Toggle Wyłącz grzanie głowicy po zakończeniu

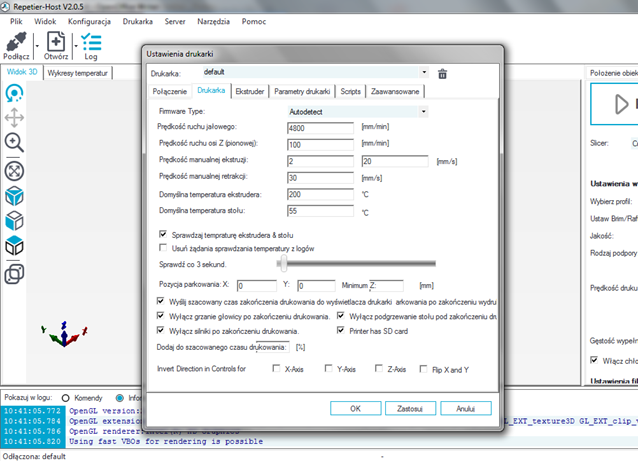tap(160, 315)
